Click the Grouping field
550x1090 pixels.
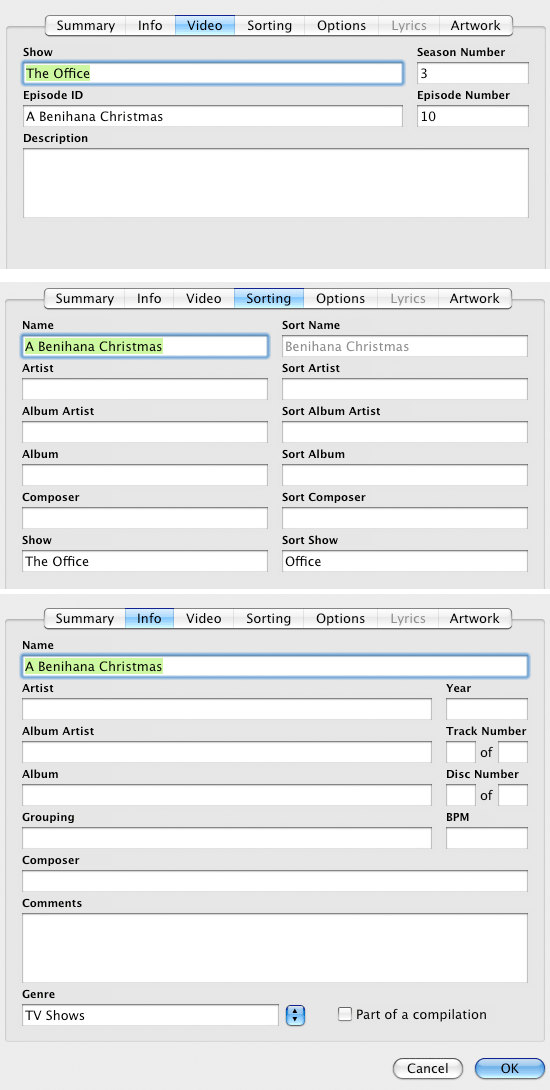click(227, 838)
